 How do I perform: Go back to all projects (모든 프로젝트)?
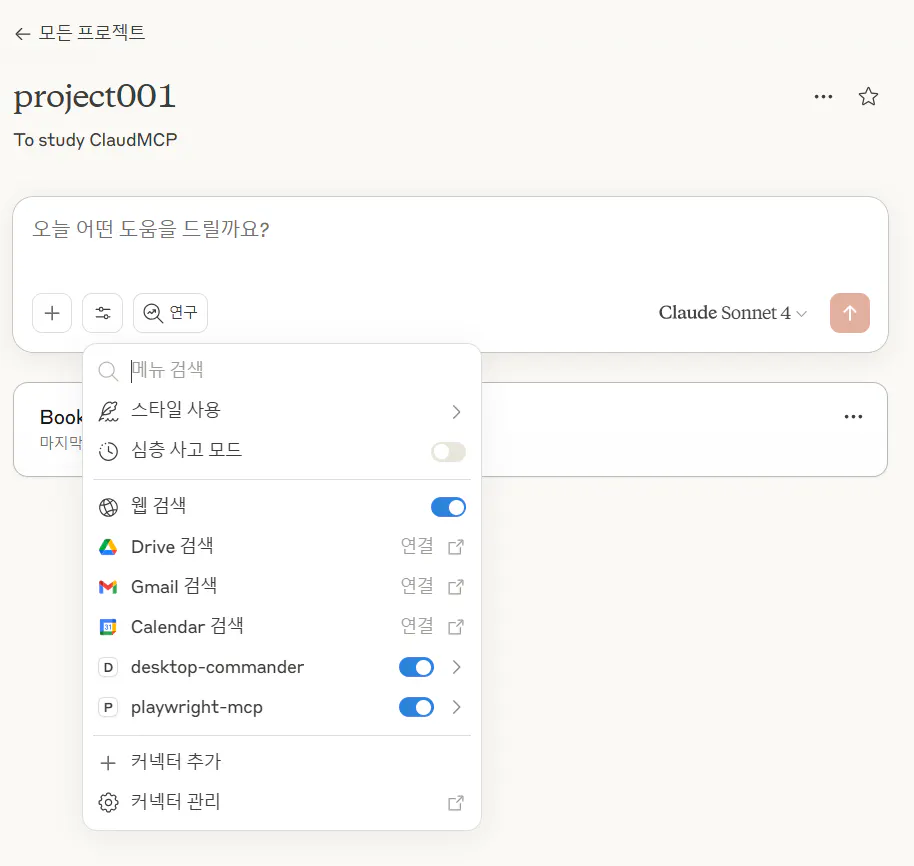click(x=80, y=33)
